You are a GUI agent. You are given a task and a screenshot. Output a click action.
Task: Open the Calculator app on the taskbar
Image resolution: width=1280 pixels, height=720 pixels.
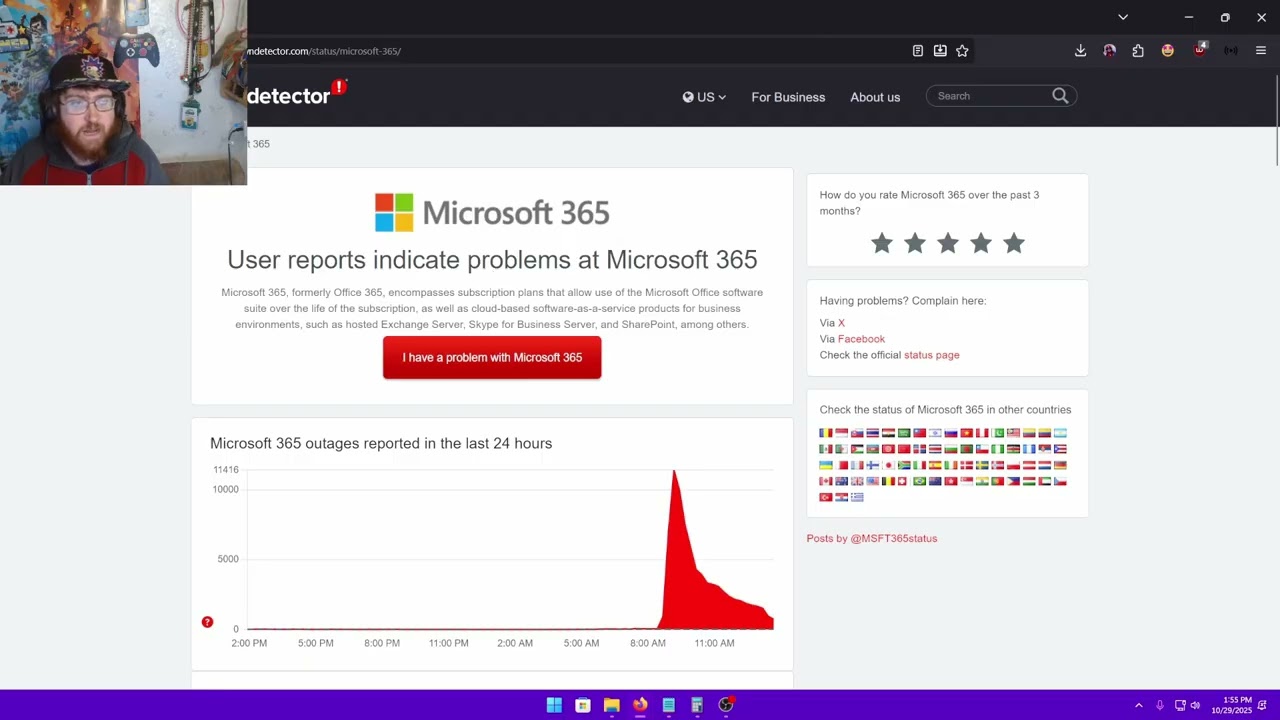click(x=697, y=705)
